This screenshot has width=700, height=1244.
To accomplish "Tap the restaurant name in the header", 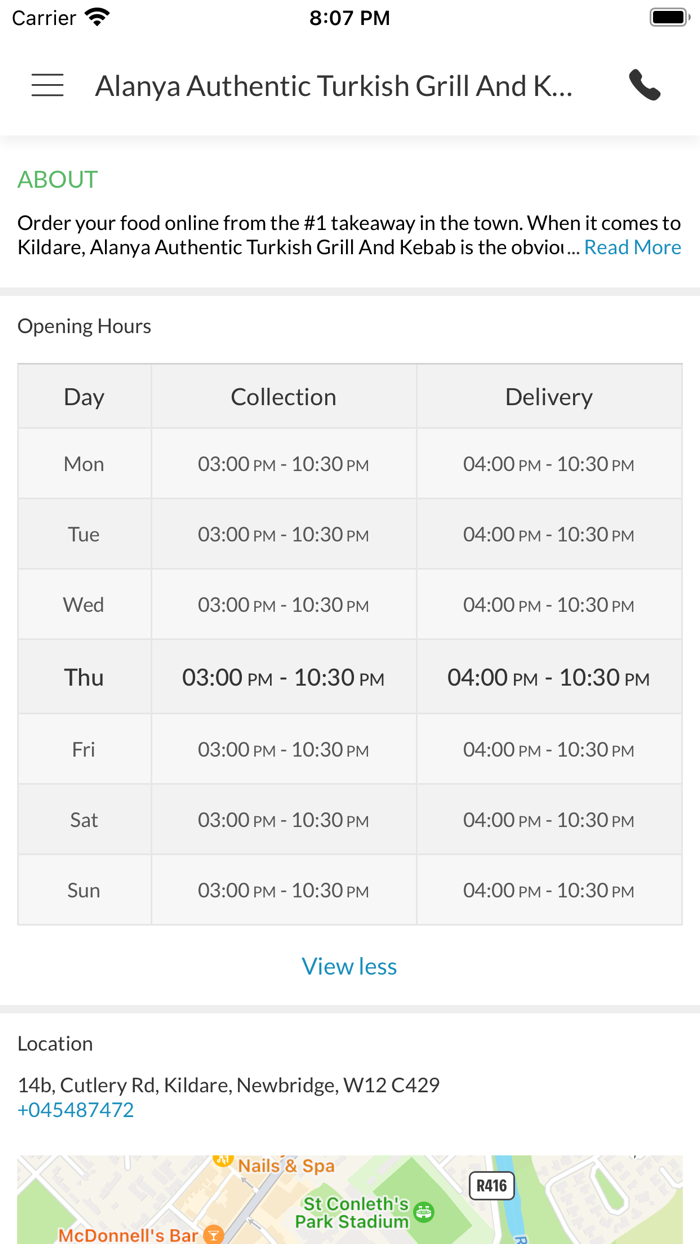I will 333,86.
